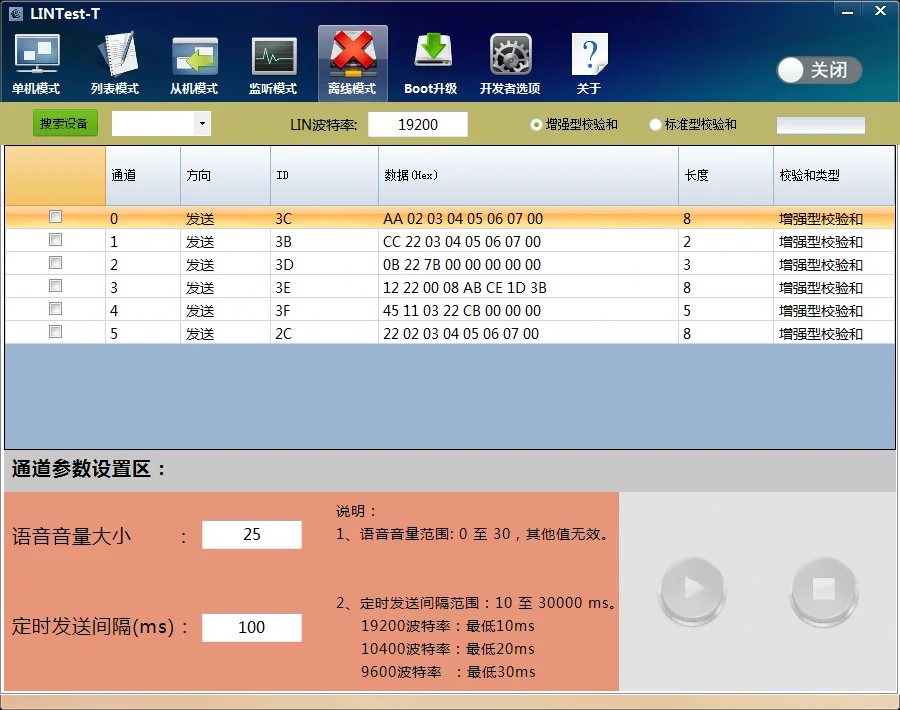Click the empty status field beside 标准型校验和
The height and width of the screenshot is (710, 900).
(821, 125)
